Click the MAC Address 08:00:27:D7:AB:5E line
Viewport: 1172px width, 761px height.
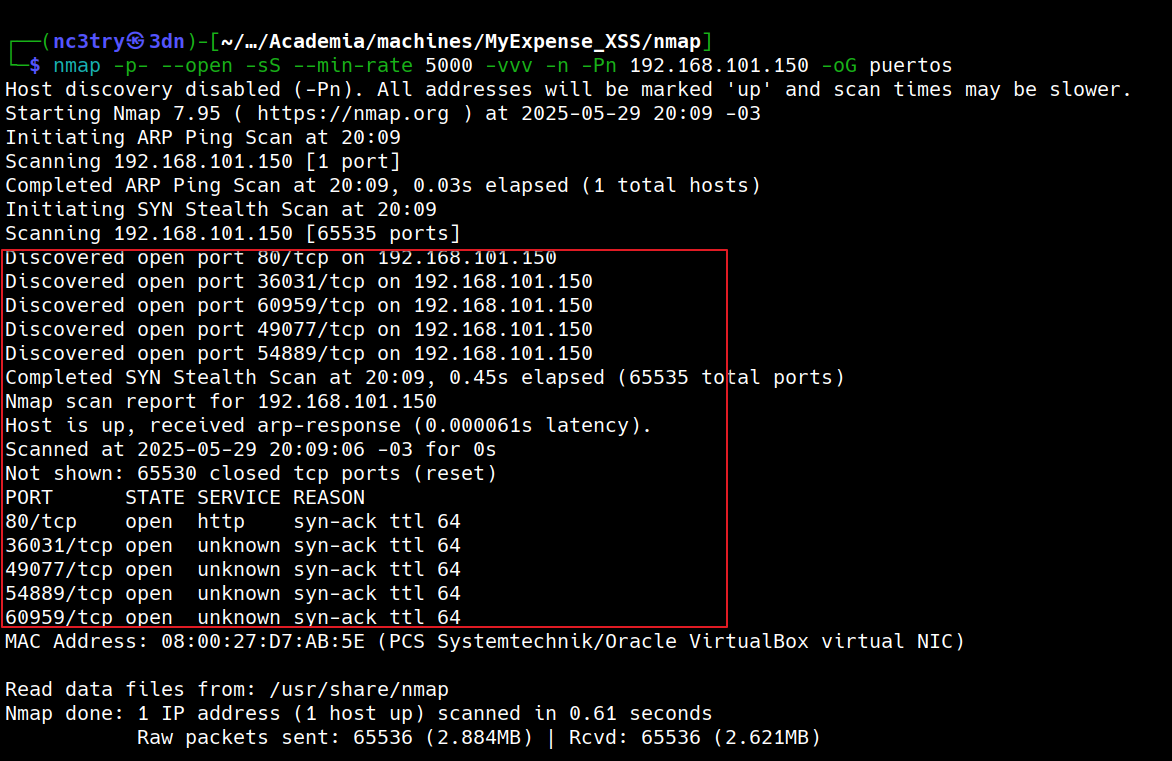(x=485, y=641)
